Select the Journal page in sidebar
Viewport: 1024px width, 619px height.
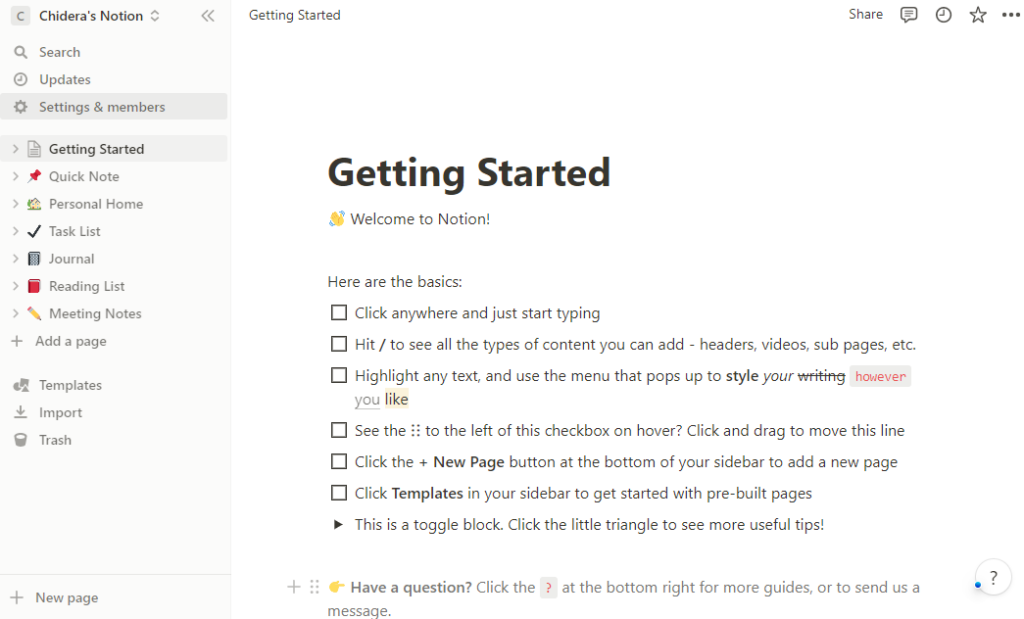click(x=68, y=258)
